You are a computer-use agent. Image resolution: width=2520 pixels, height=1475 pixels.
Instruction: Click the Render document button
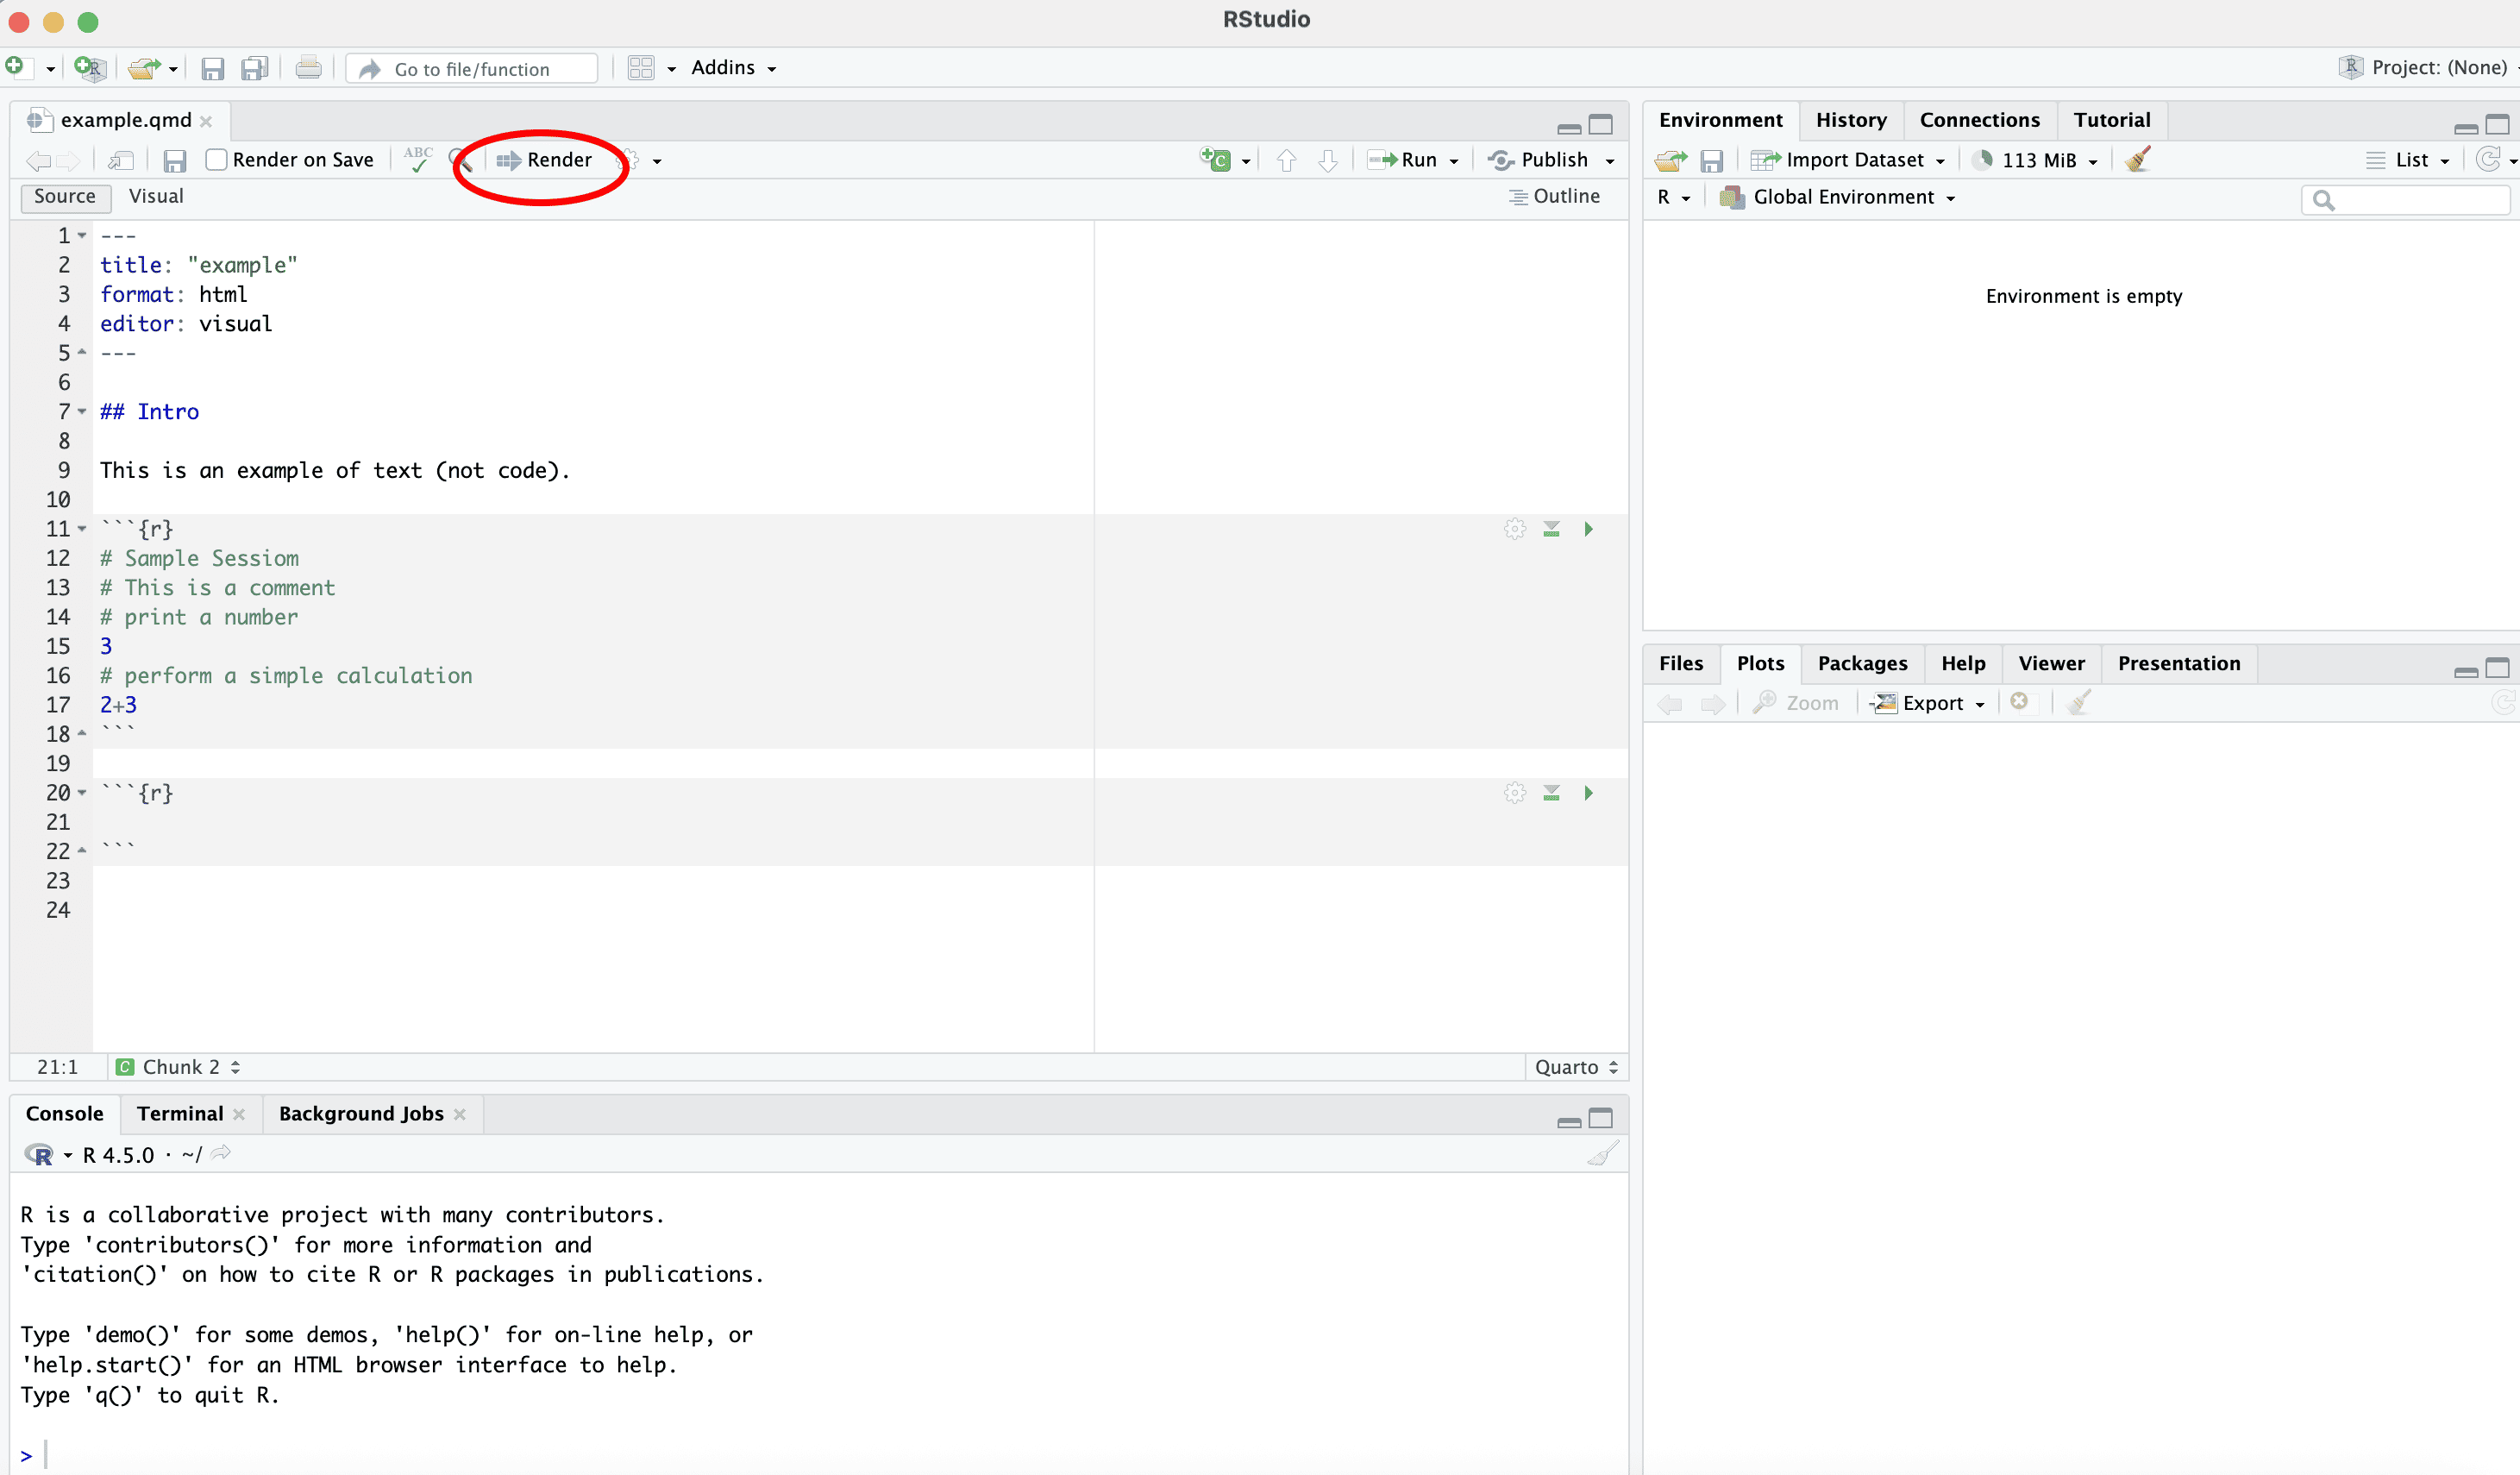(x=545, y=160)
